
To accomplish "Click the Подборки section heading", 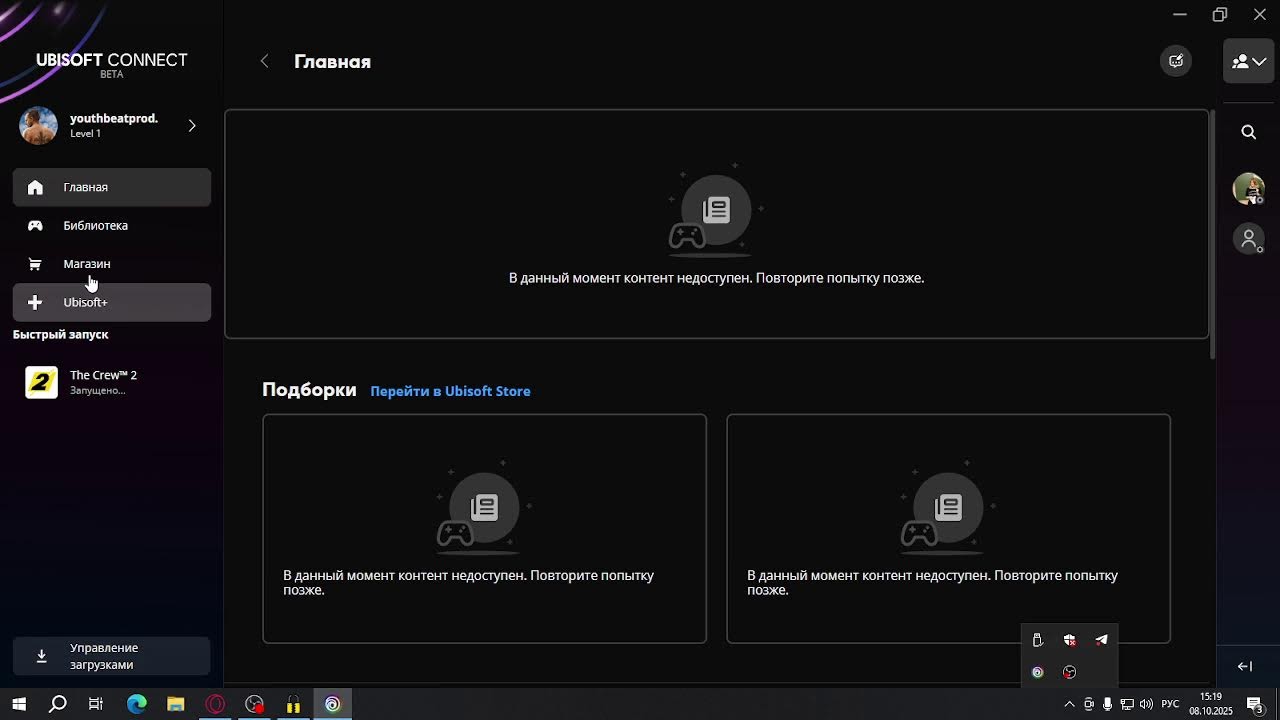I will 309,390.
